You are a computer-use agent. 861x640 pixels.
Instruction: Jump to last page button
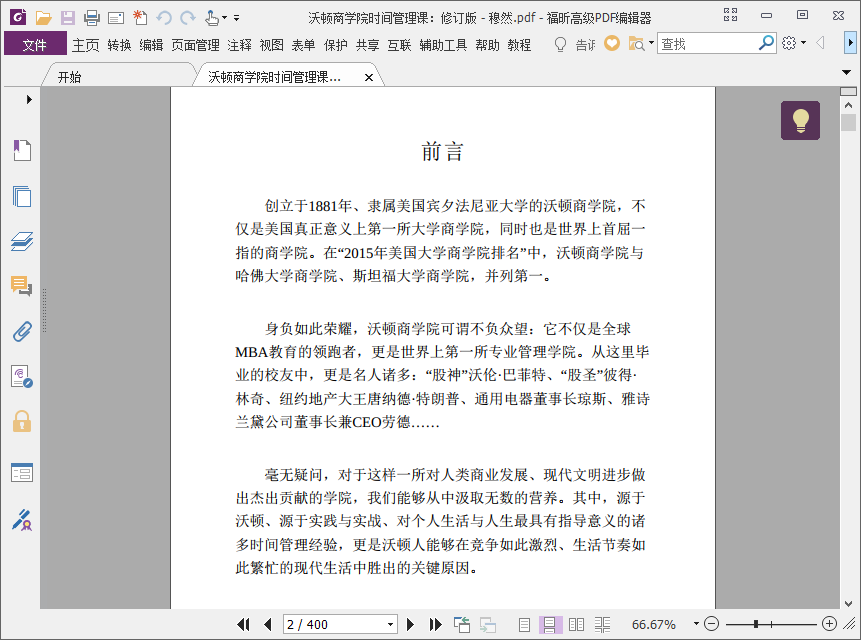435,624
